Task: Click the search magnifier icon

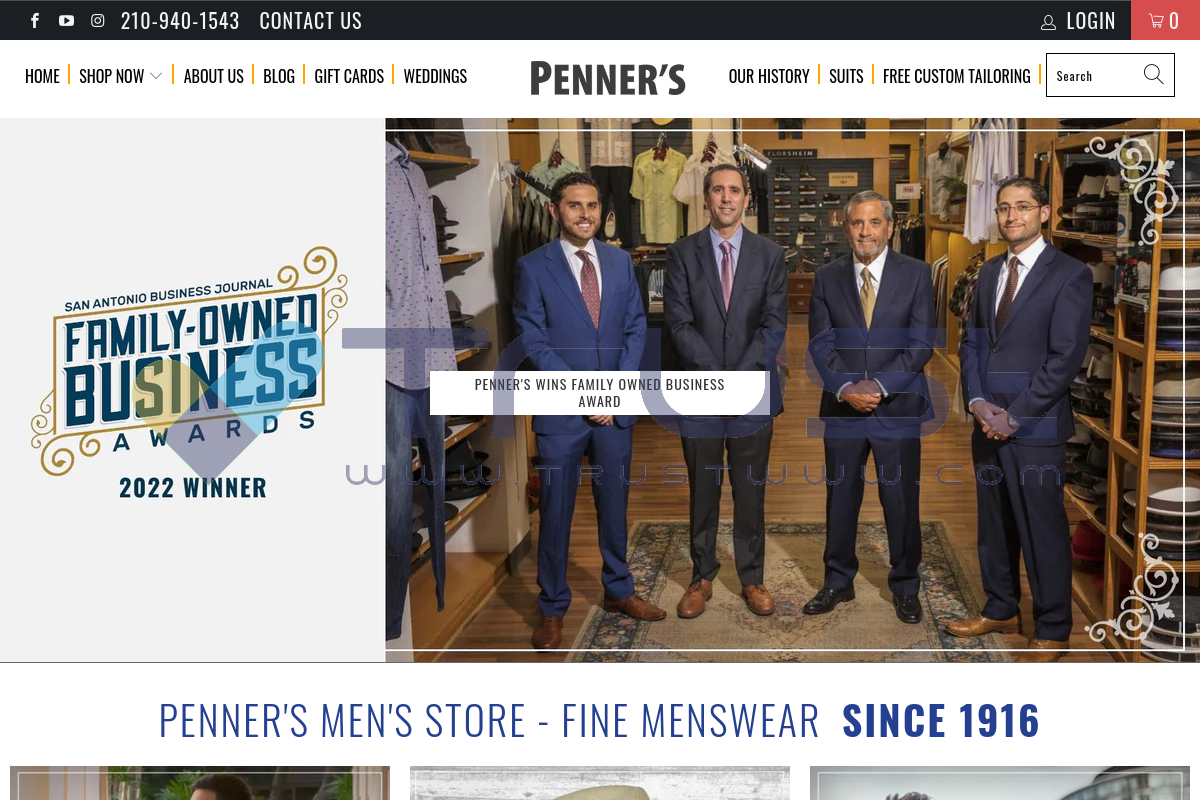Action: coord(1154,74)
